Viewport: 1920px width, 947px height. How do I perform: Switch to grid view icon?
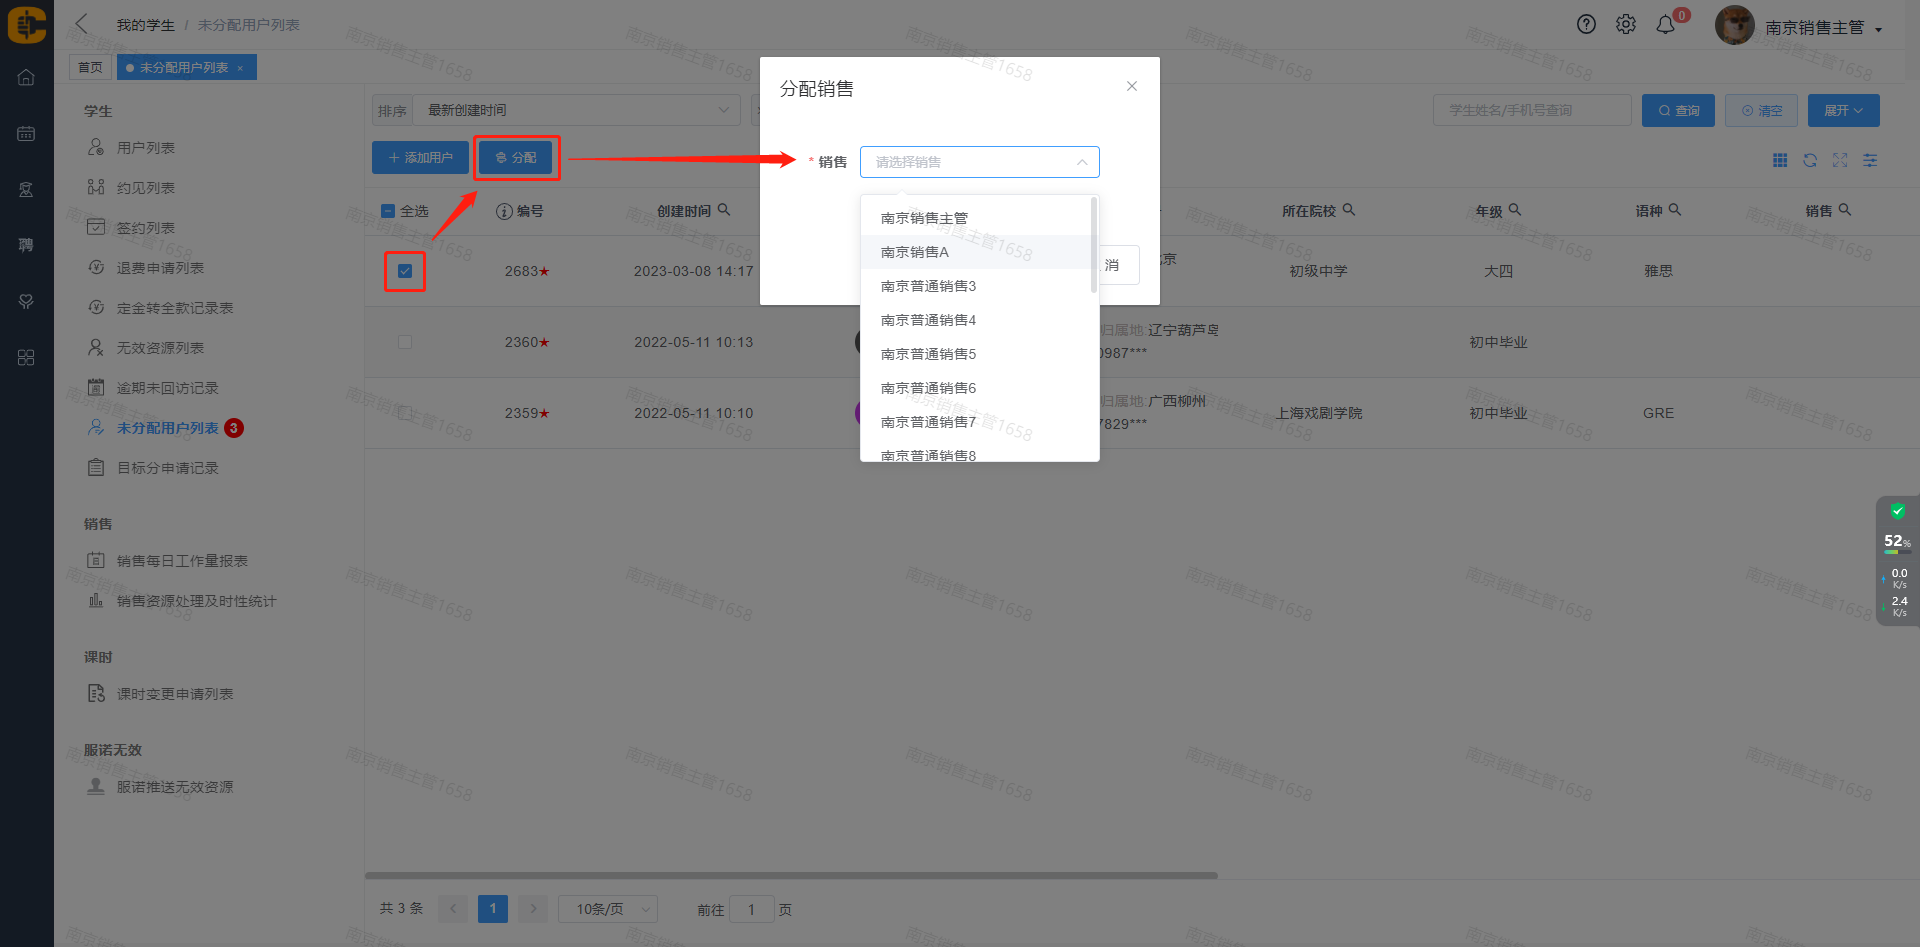pos(1780,160)
